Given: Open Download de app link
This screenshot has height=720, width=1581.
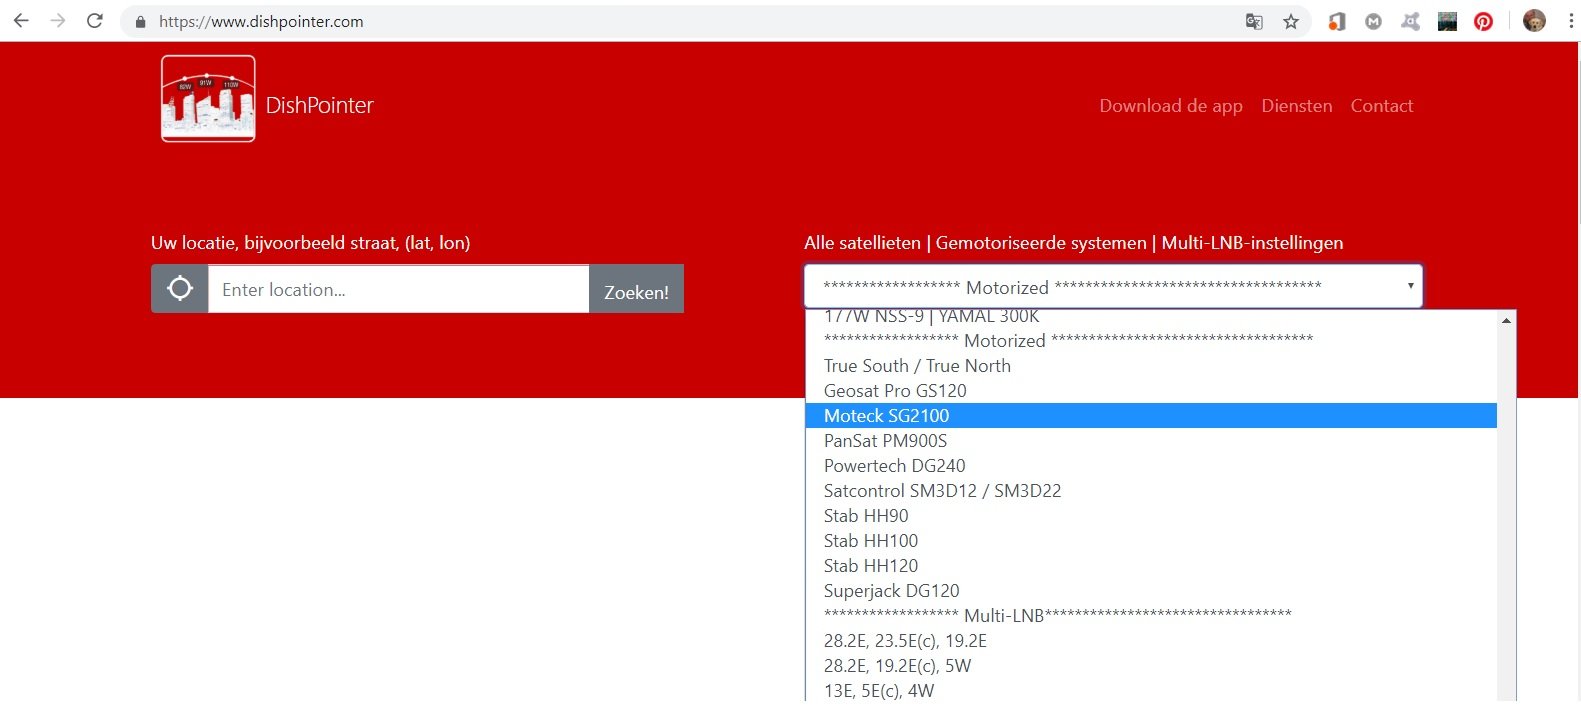Looking at the screenshot, I should click(x=1171, y=106).
